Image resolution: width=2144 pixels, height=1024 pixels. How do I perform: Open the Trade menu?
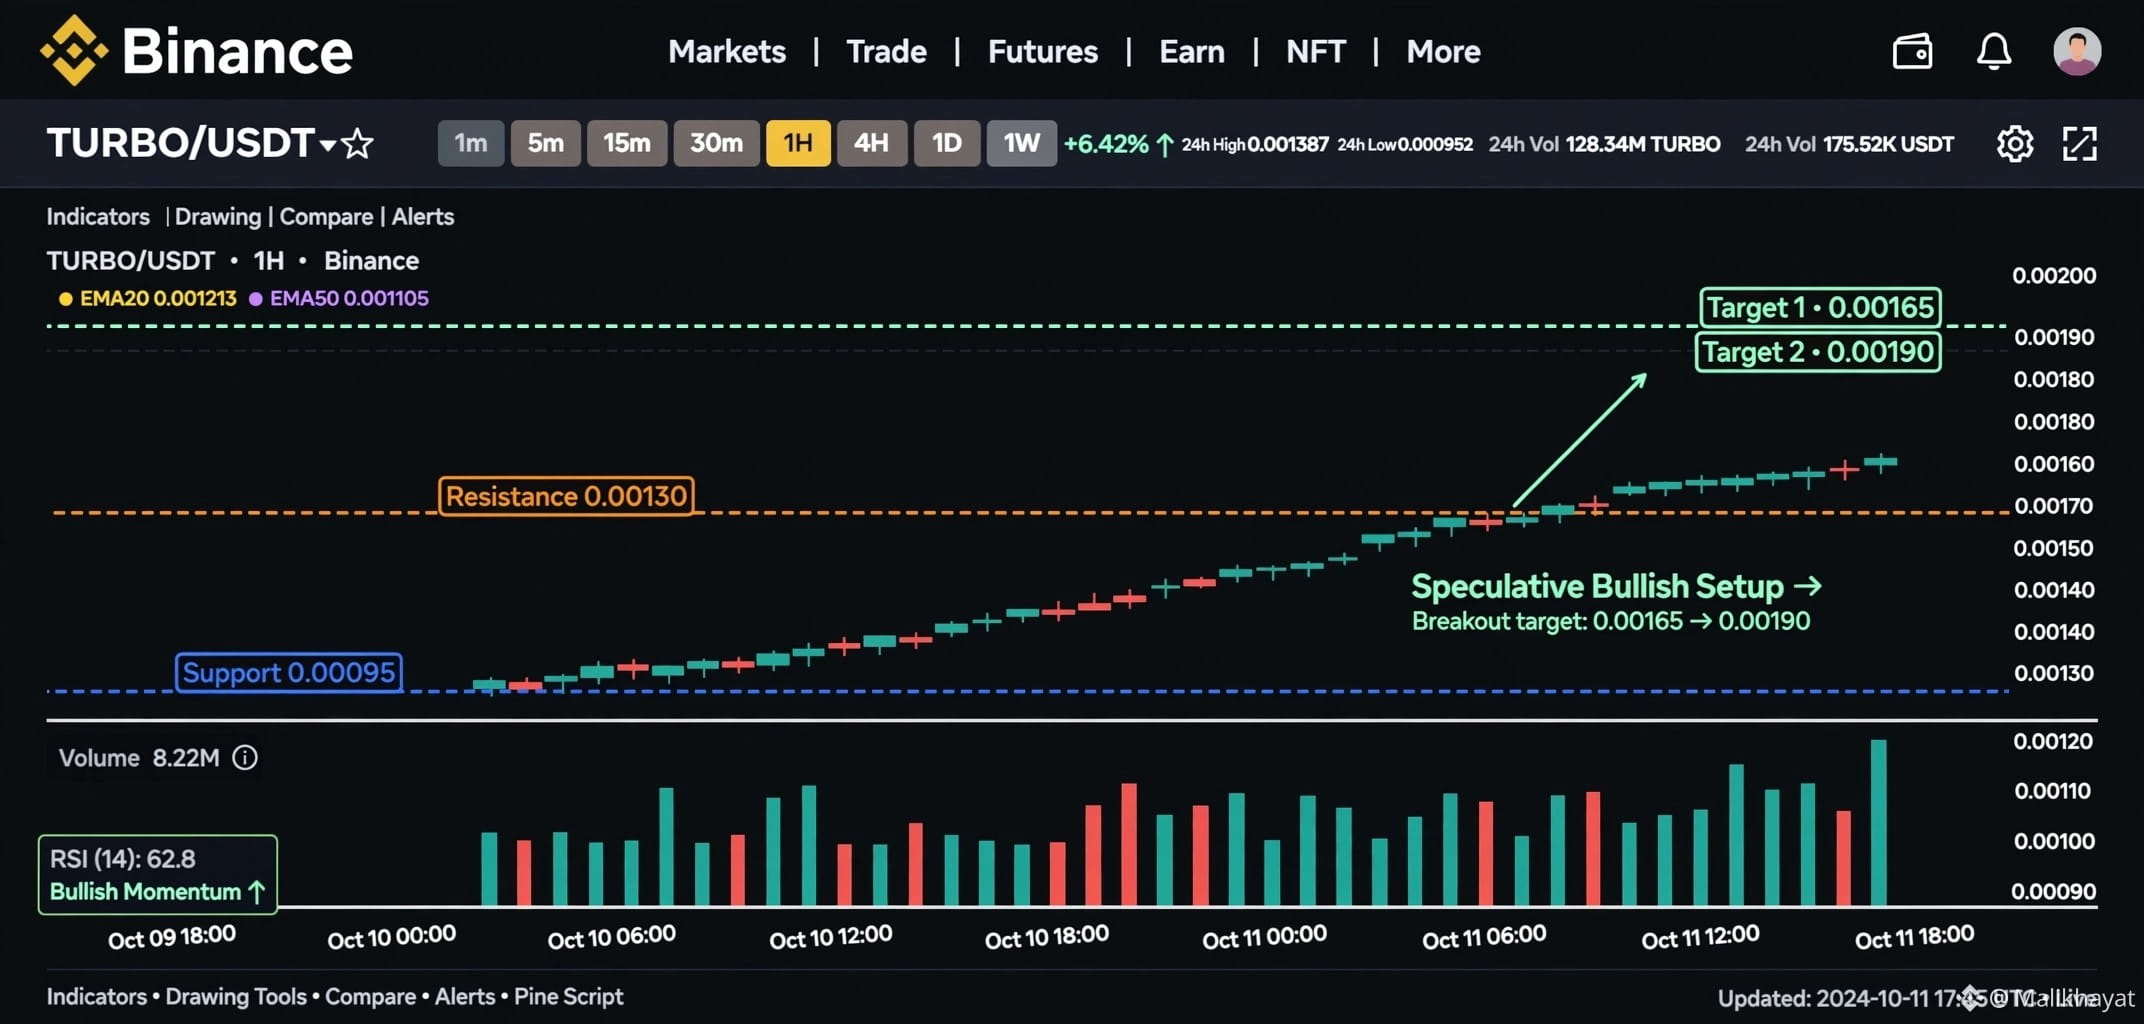click(x=886, y=51)
